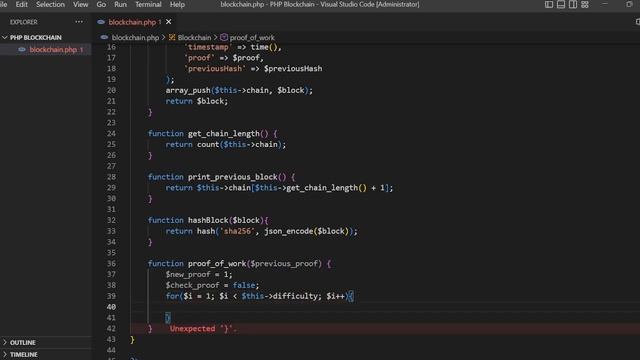Click PHP icon beside blockchain.php in Explorer
The image size is (640, 360).
click(x=22, y=50)
